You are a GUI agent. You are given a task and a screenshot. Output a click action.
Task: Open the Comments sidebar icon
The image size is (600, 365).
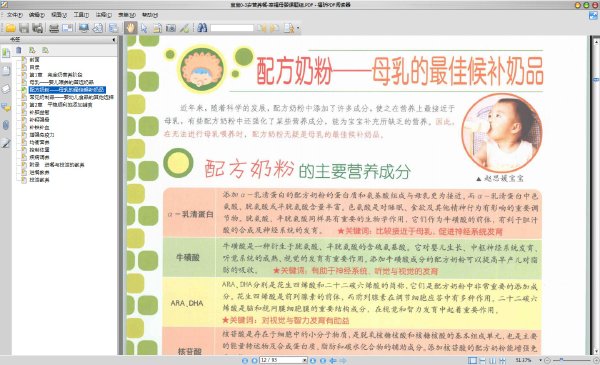coord(6,108)
